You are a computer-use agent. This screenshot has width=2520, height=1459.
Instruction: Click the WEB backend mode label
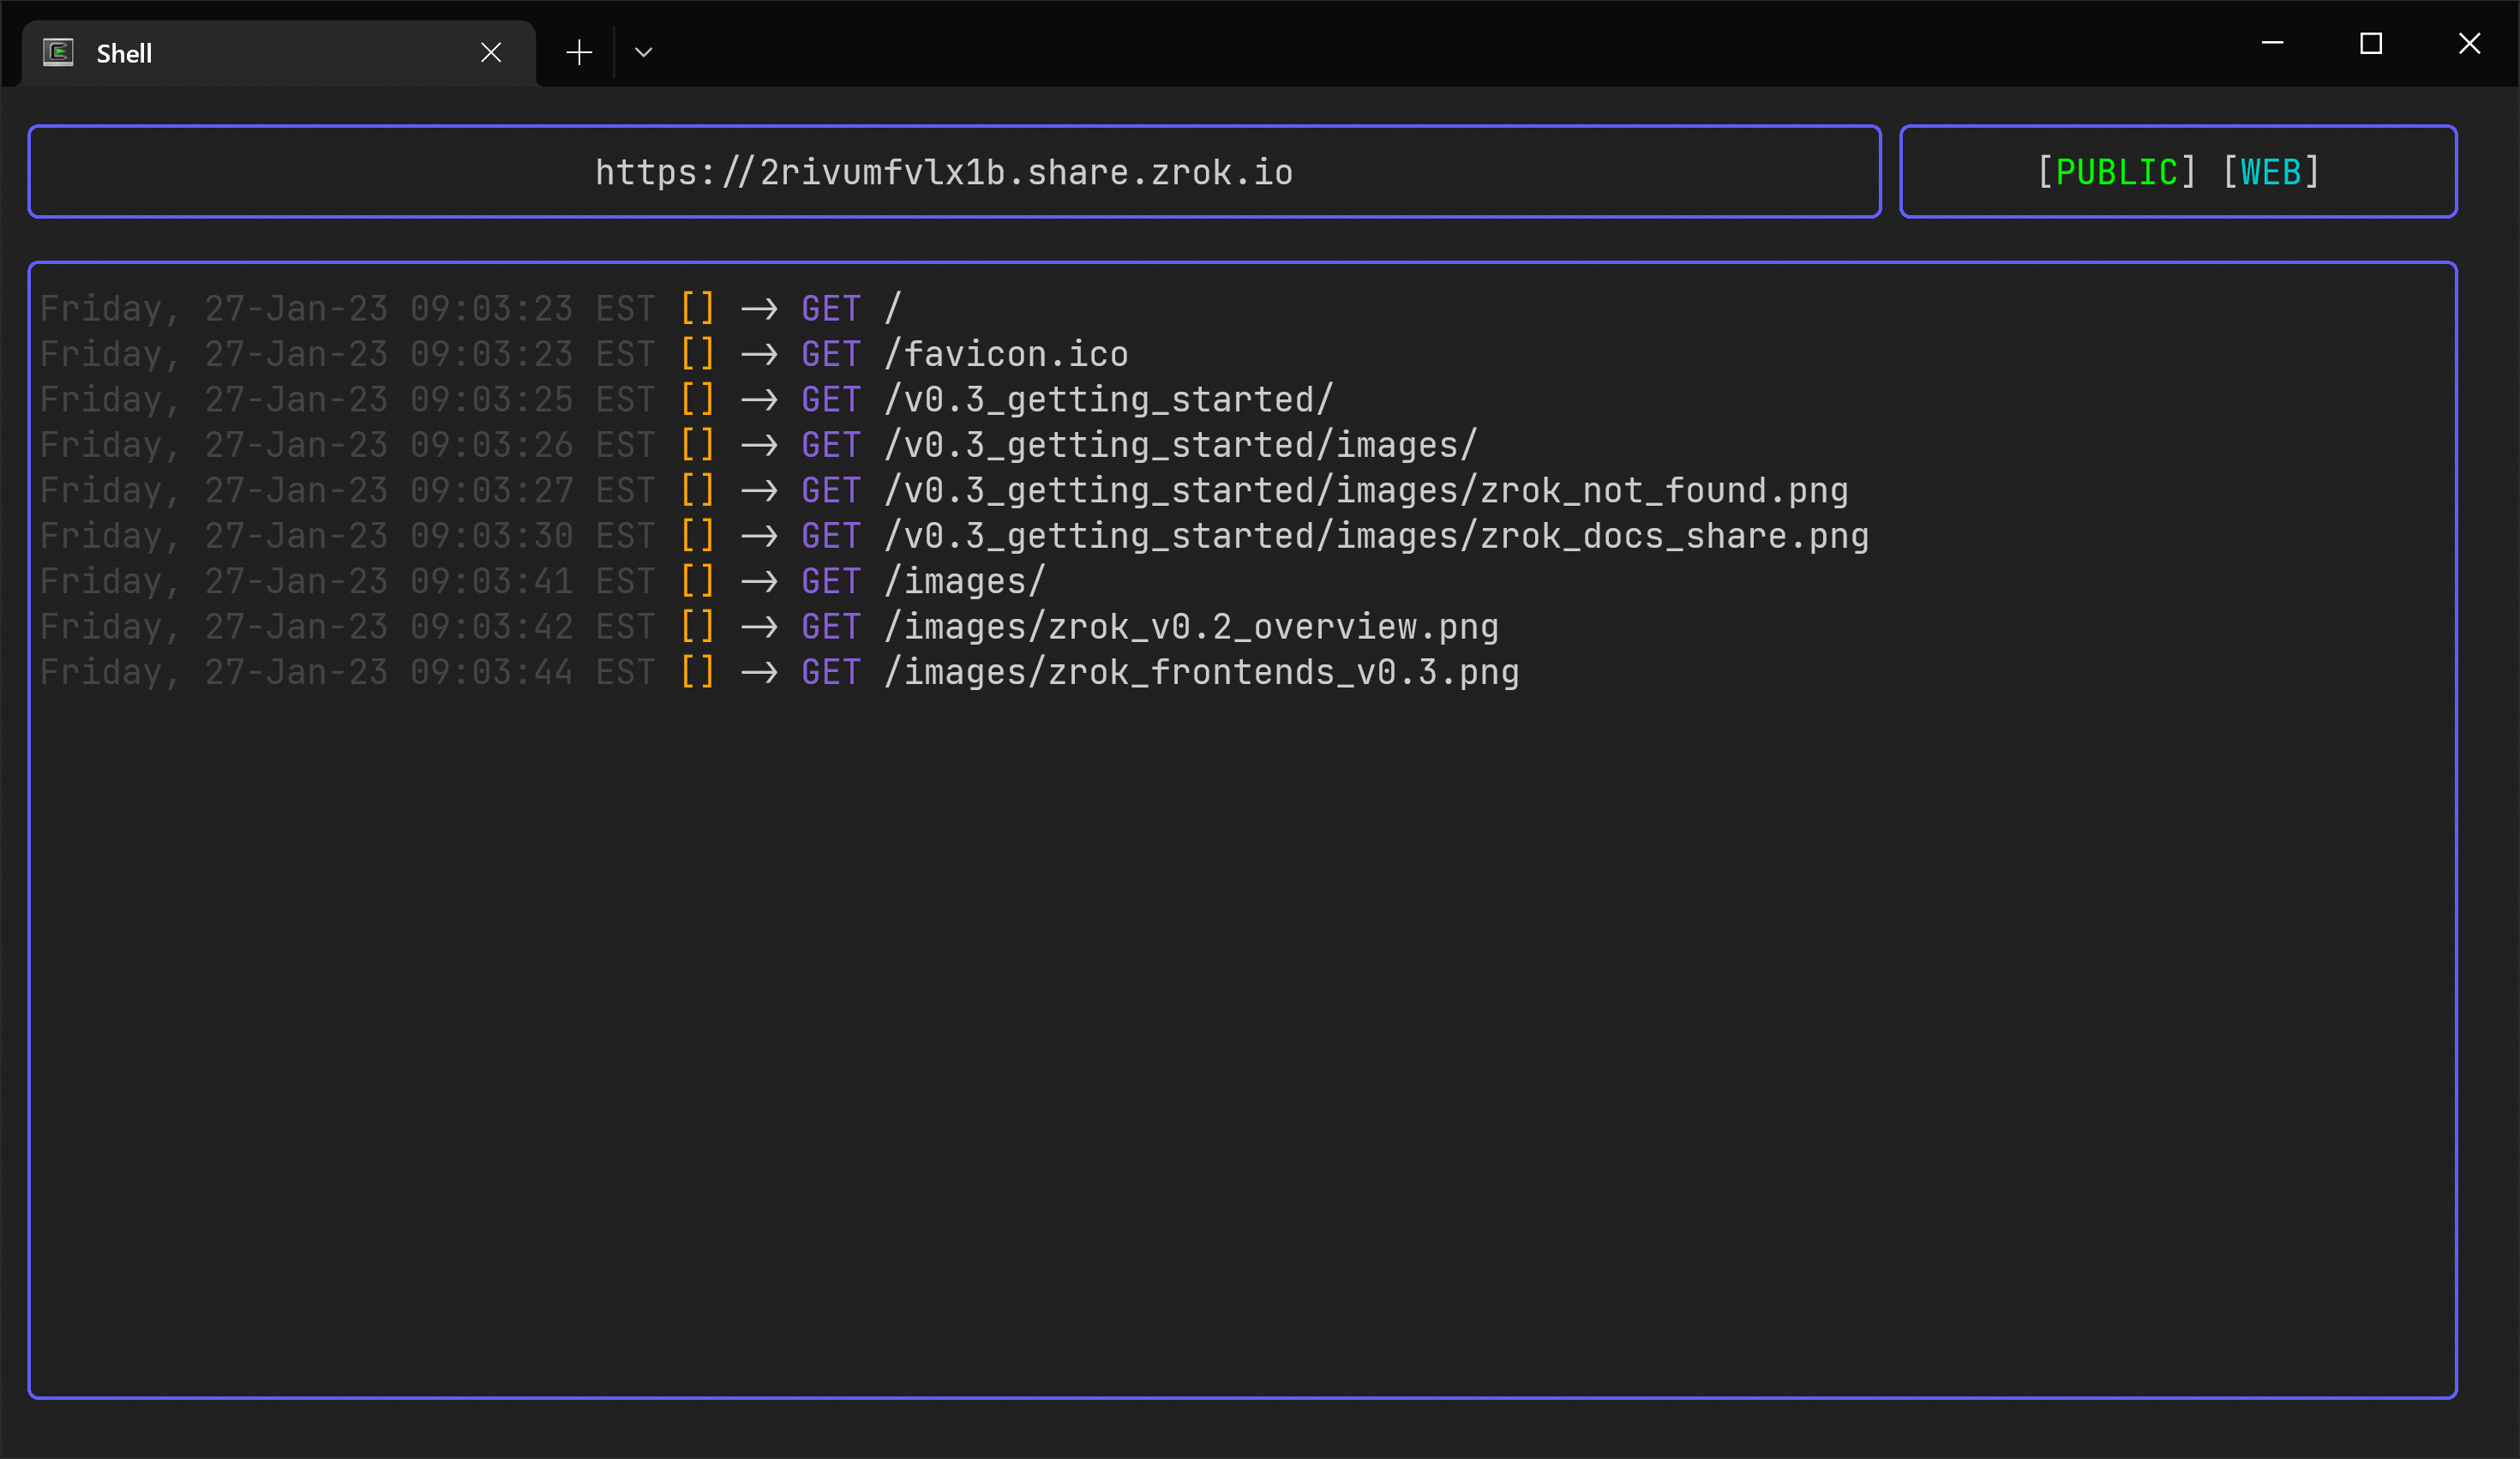(2270, 172)
